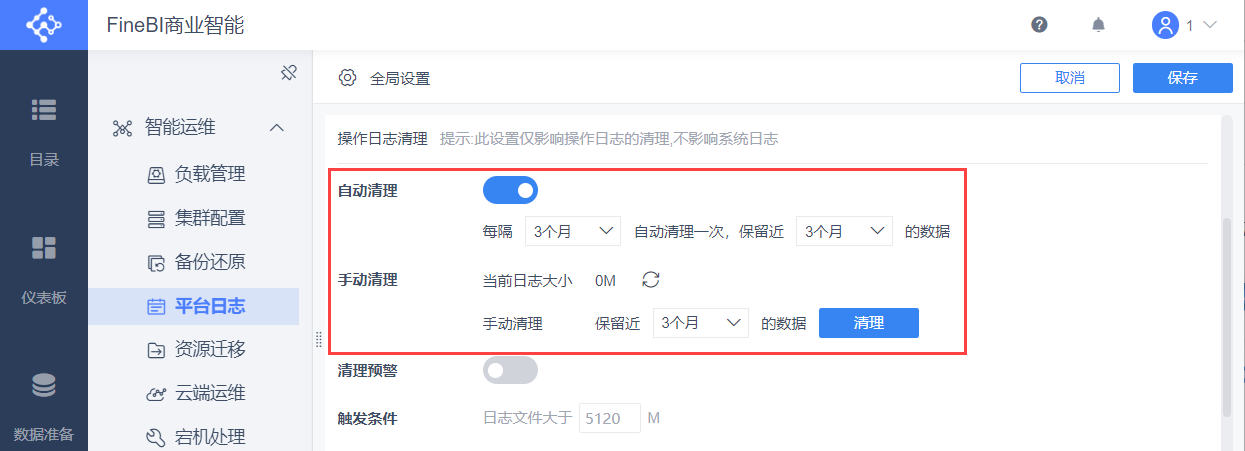This screenshot has width=1245, height=451.
Task: Click the blue 清理 button
Action: [868, 323]
